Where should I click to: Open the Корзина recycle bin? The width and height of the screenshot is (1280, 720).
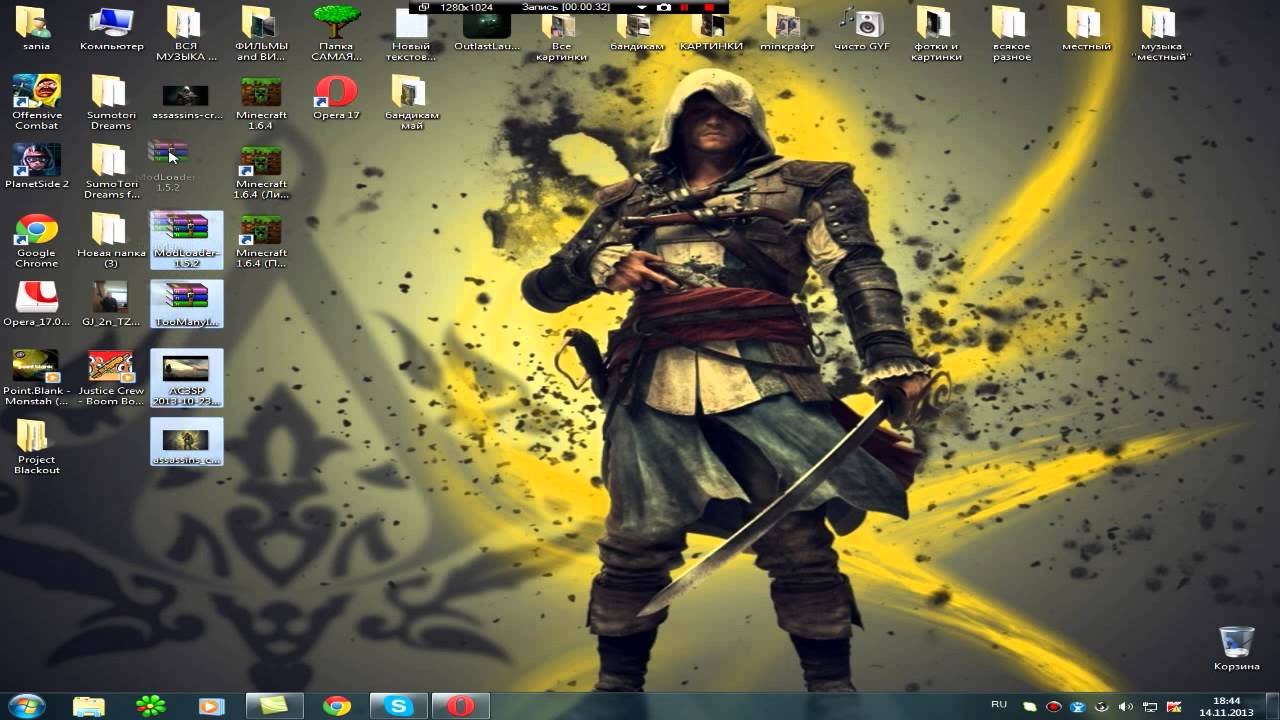tap(1236, 648)
